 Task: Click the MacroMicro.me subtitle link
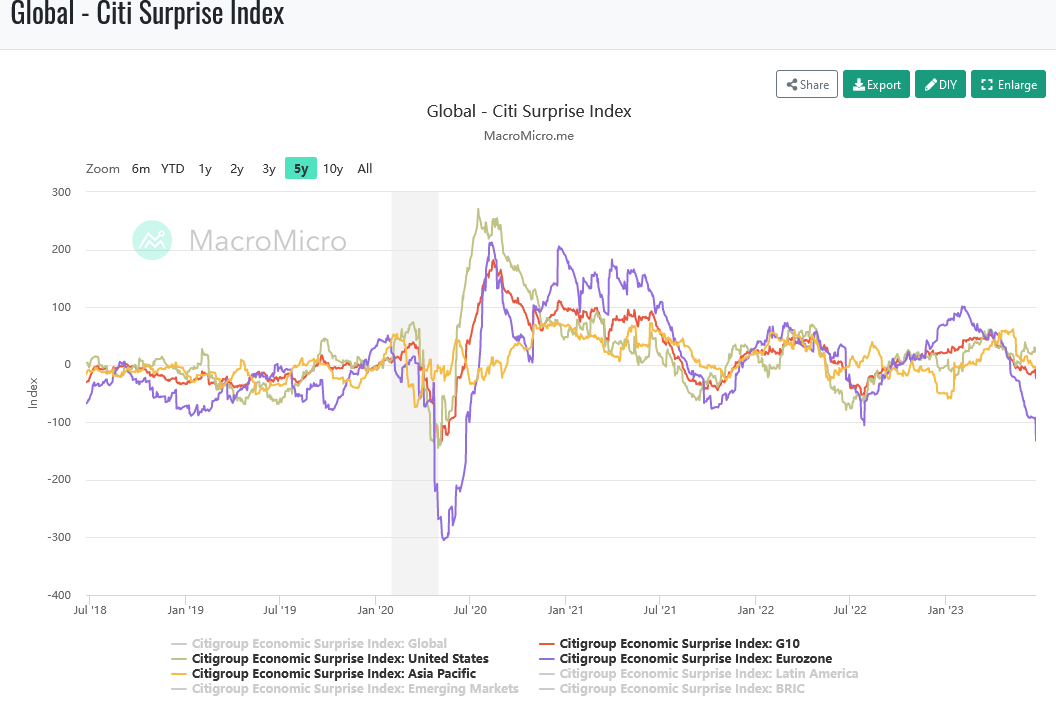[x=529, y=136]
